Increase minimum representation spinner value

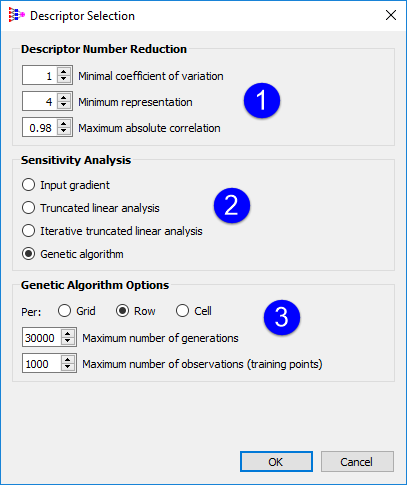click(64, 97)
